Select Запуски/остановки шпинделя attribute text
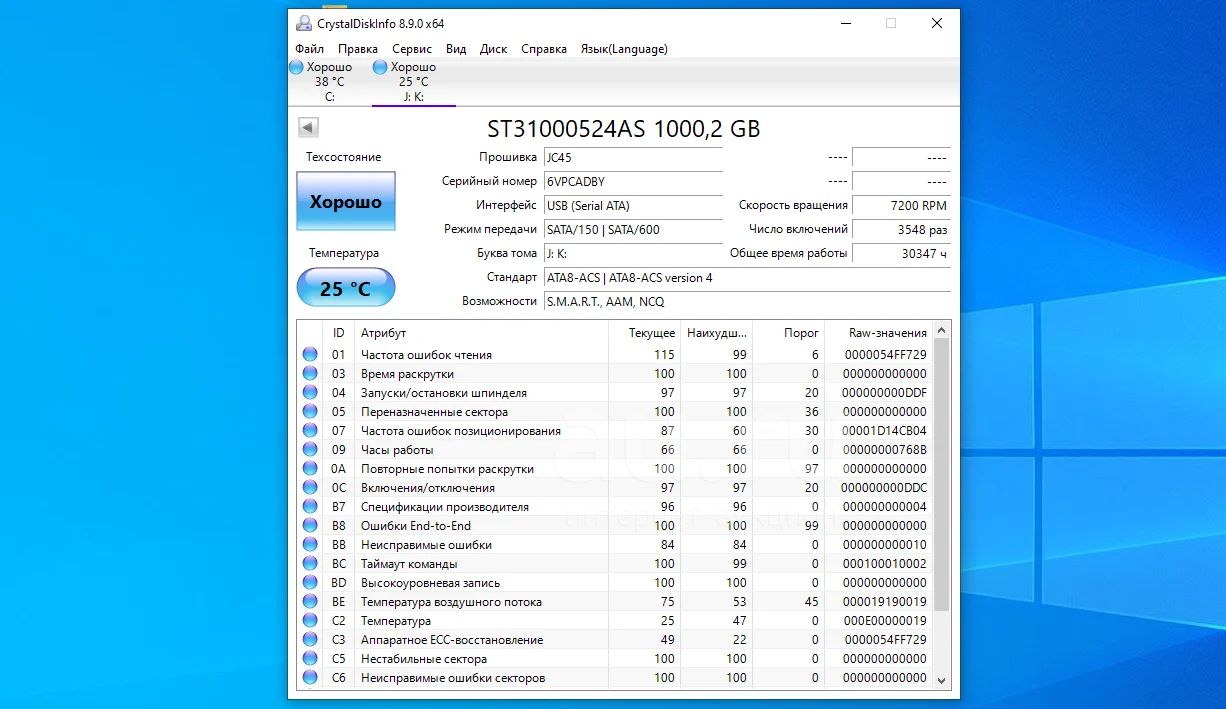This screenshot has height=709, width=1226. point(444,393)
